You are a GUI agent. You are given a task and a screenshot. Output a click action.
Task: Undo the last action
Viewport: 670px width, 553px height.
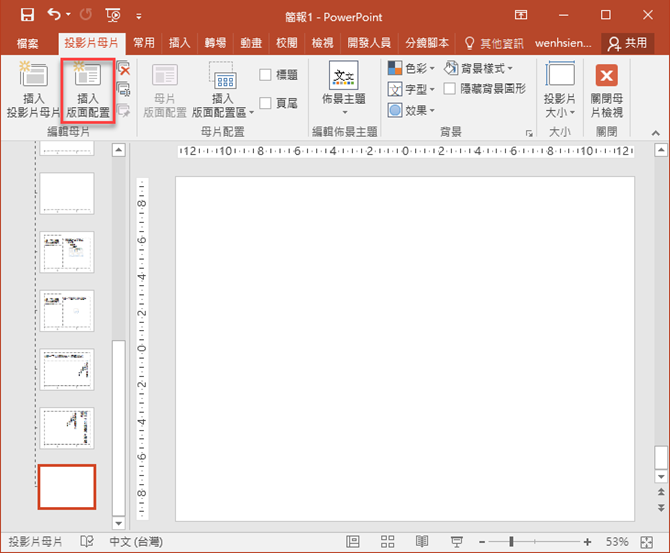[x=54, y=15]
